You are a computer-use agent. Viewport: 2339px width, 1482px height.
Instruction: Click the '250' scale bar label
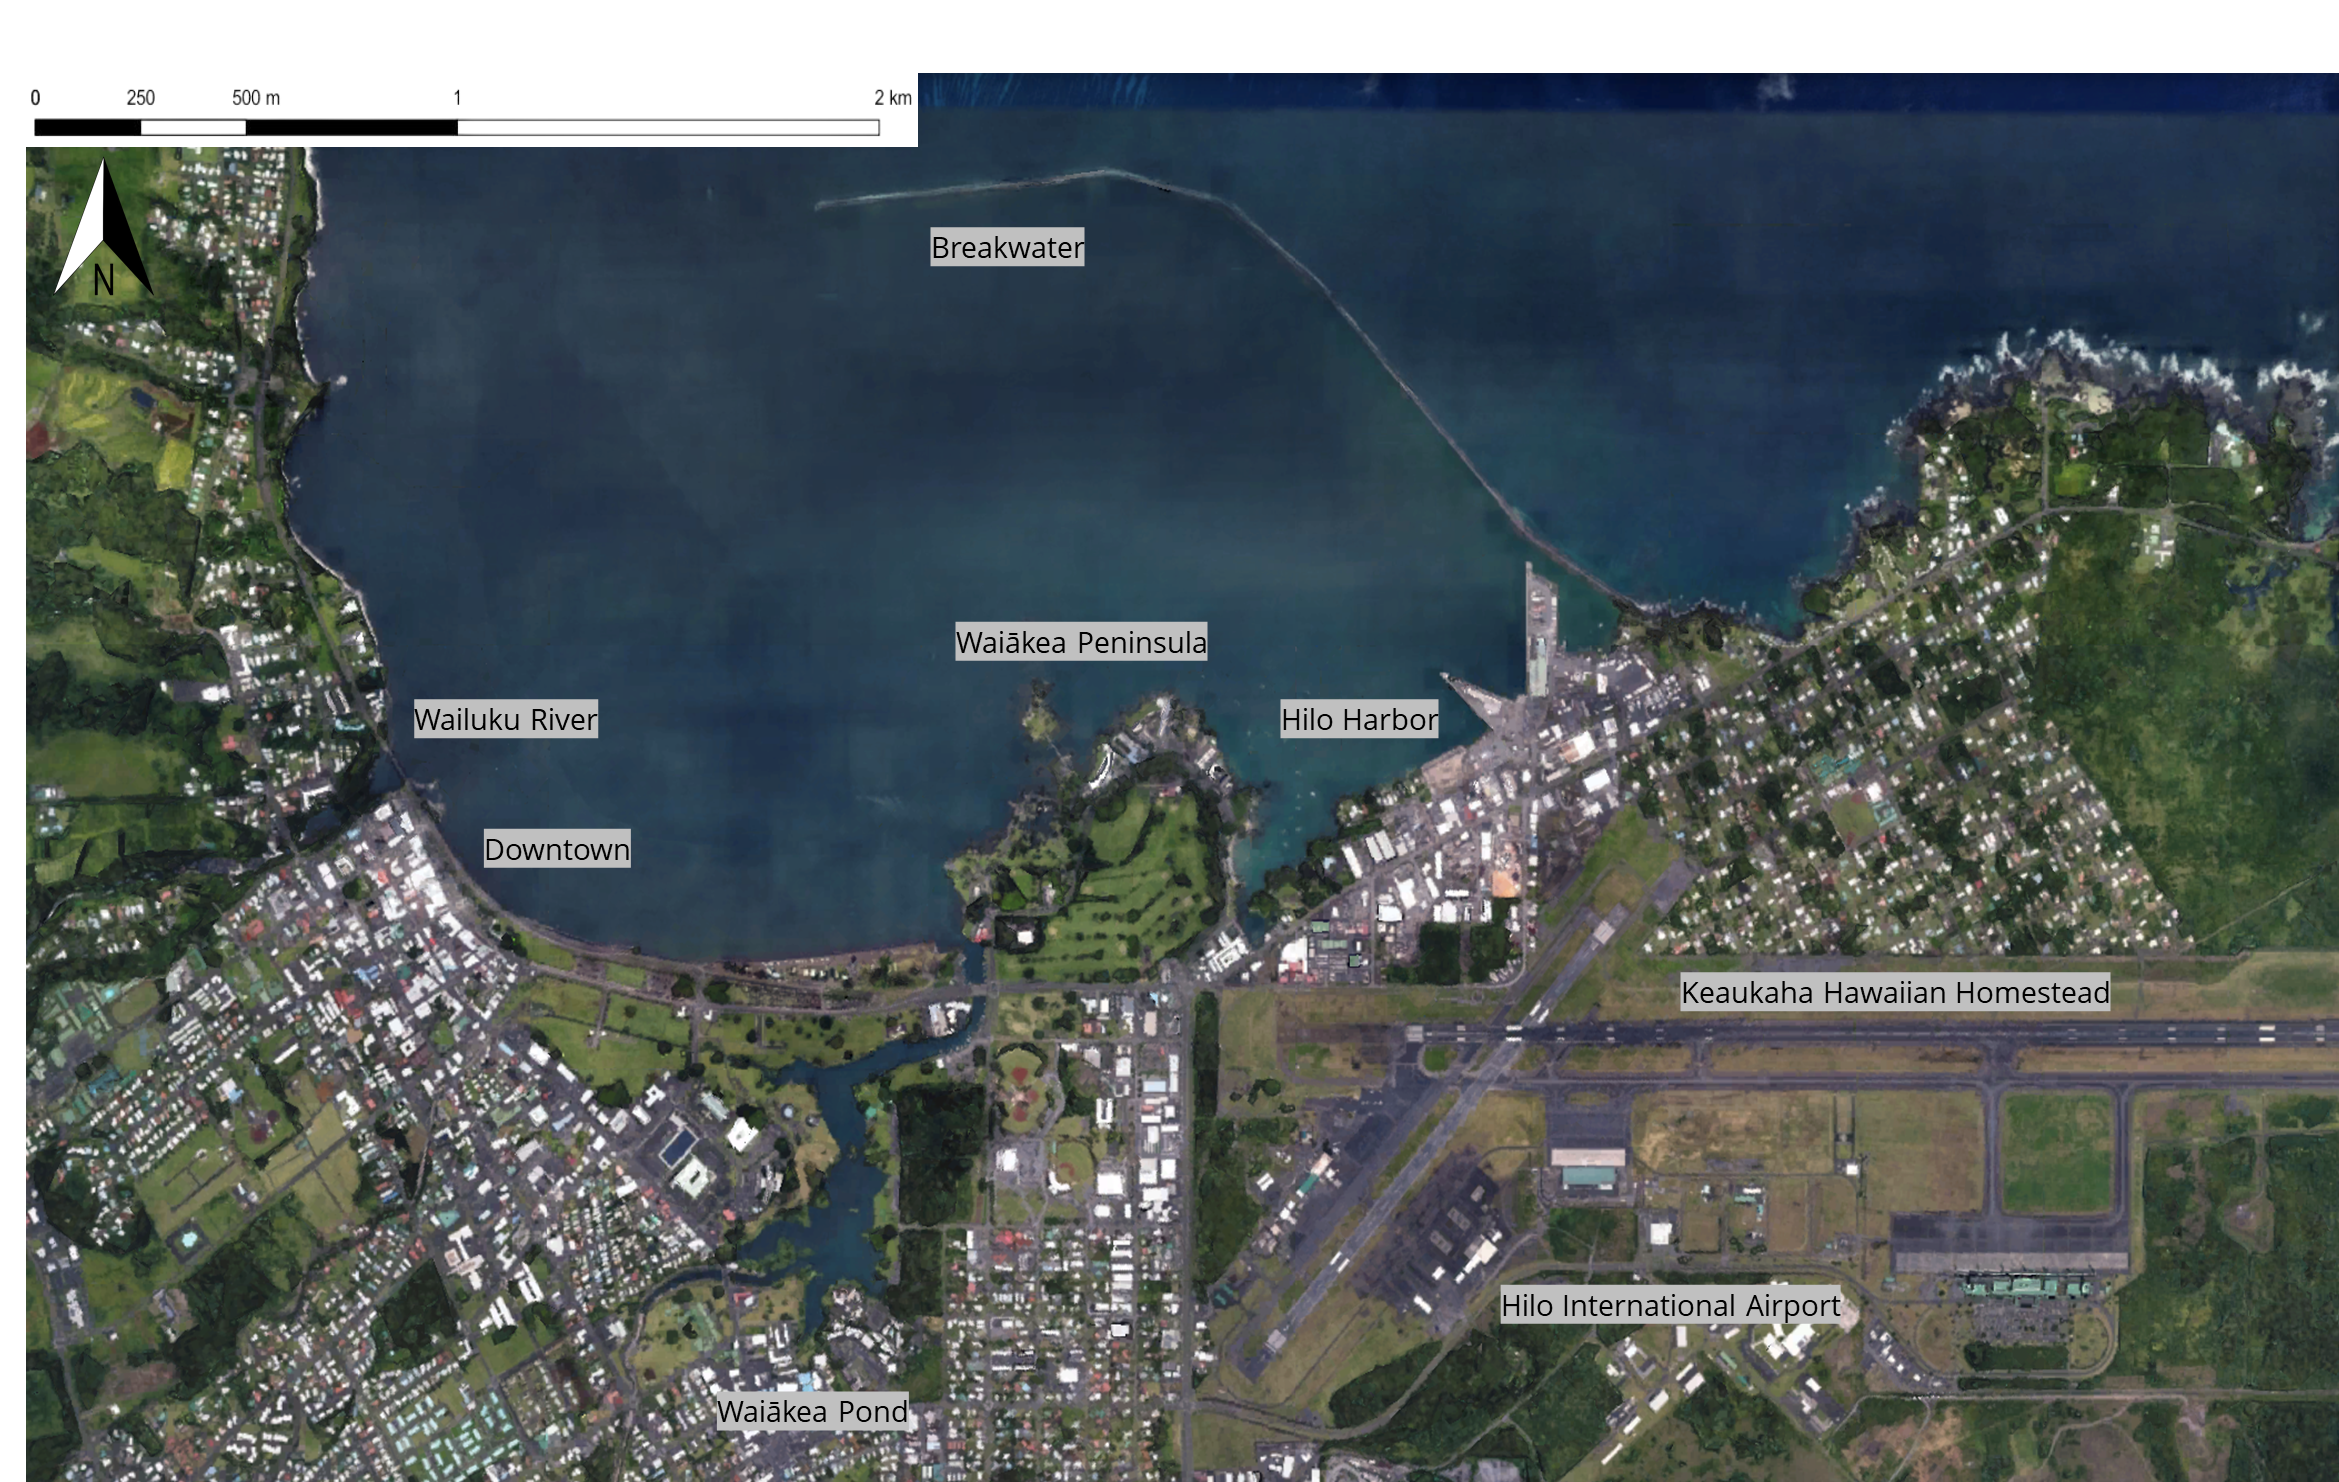tap(141, 98)
